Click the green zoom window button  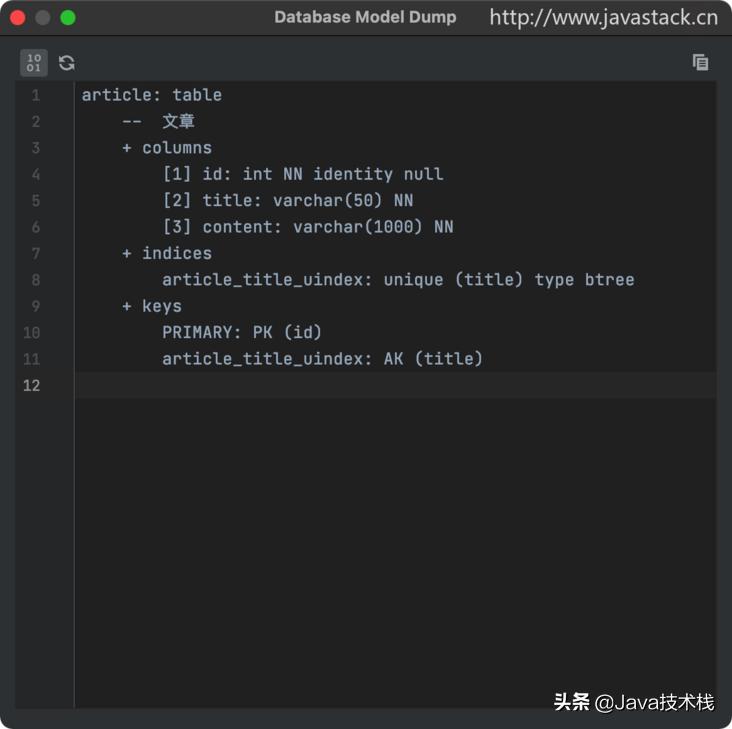[68, 18]
